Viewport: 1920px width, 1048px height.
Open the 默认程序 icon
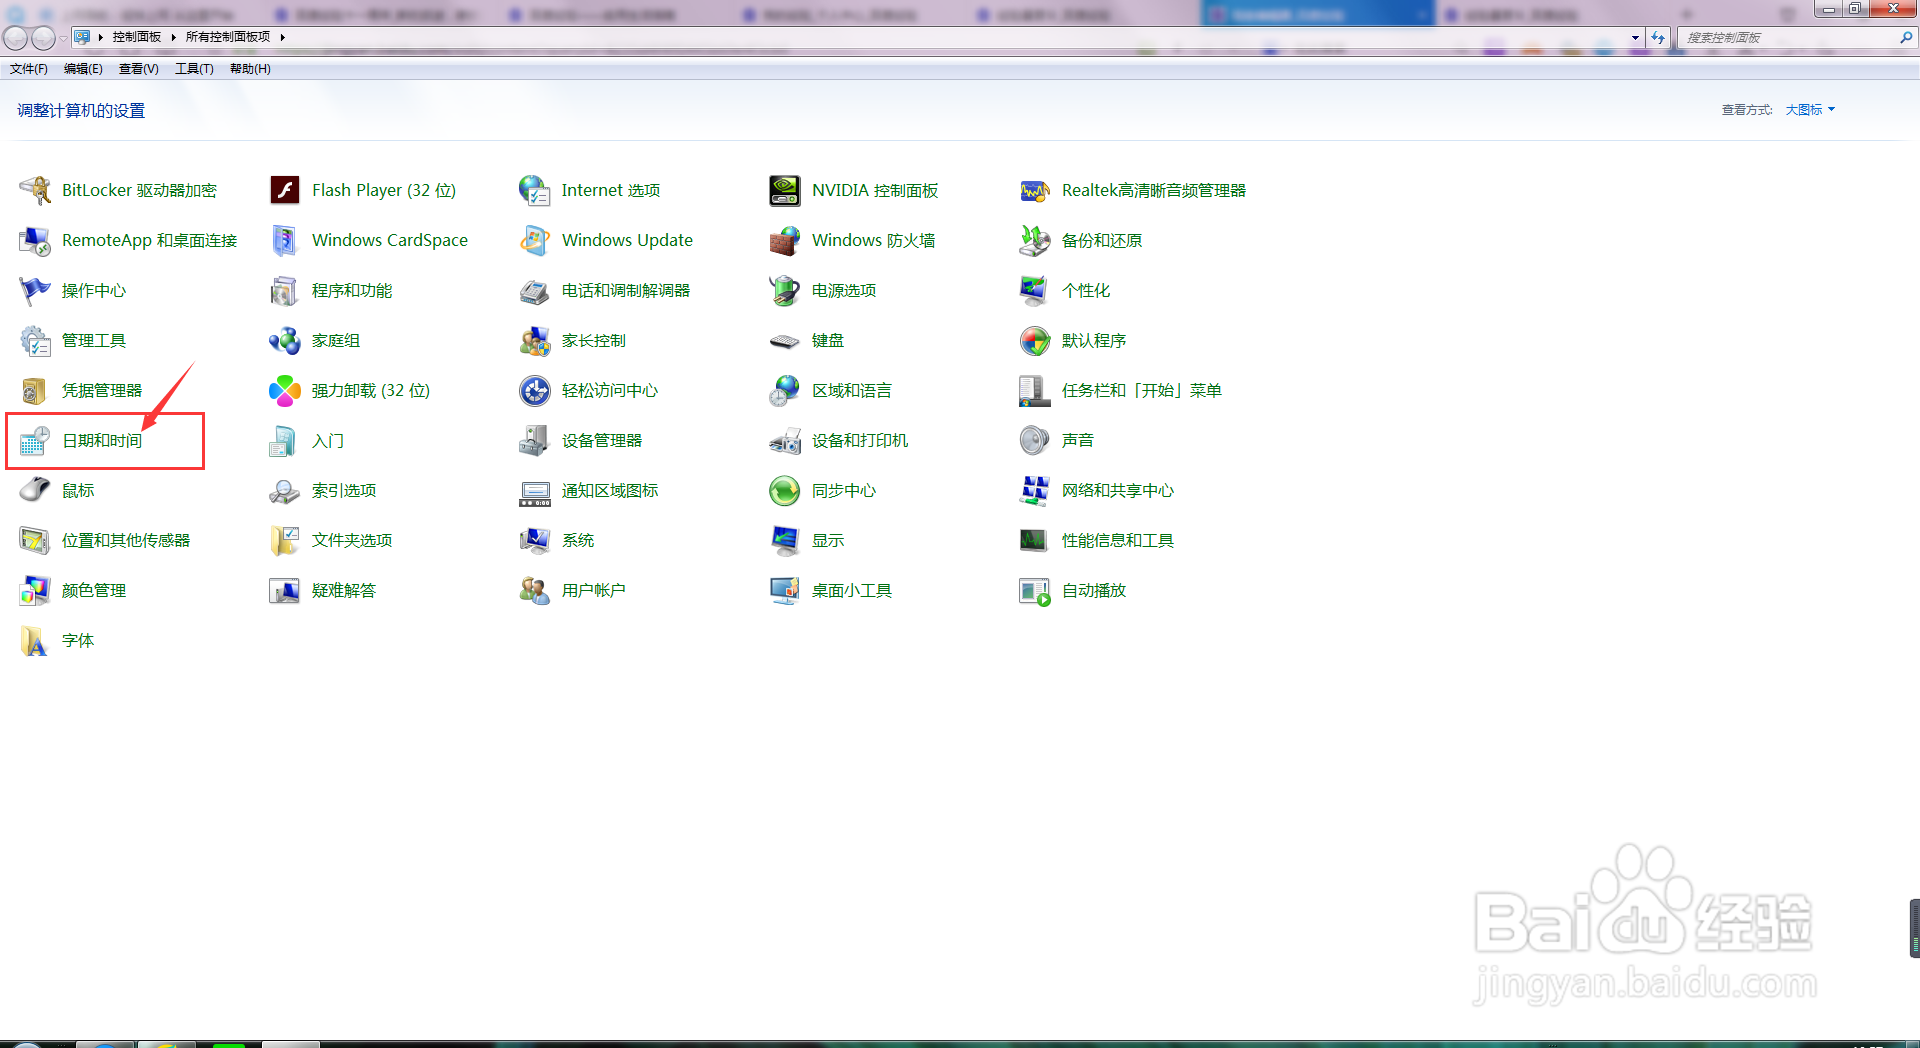[1035, 340]
